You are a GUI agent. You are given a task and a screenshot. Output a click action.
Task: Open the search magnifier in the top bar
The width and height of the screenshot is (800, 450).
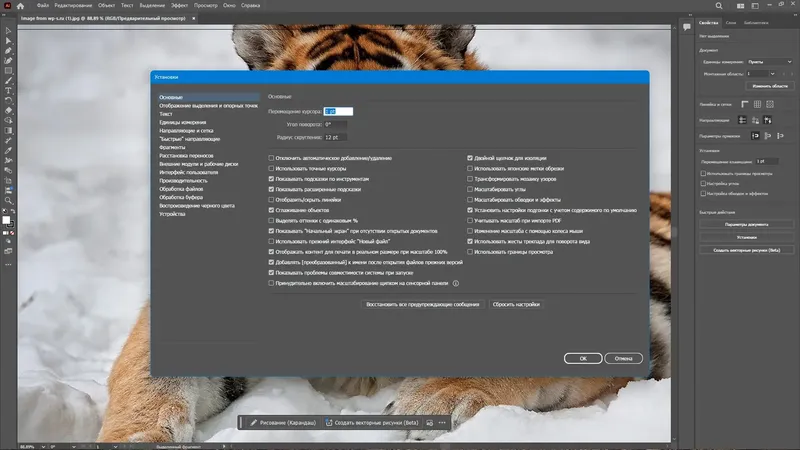[x=719, y=6]
